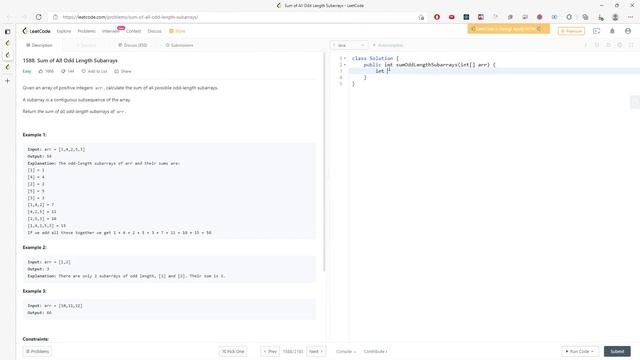Click the editor shortcuts icon
The height and width of the screenshot is (360, 640).
[597, 45]
